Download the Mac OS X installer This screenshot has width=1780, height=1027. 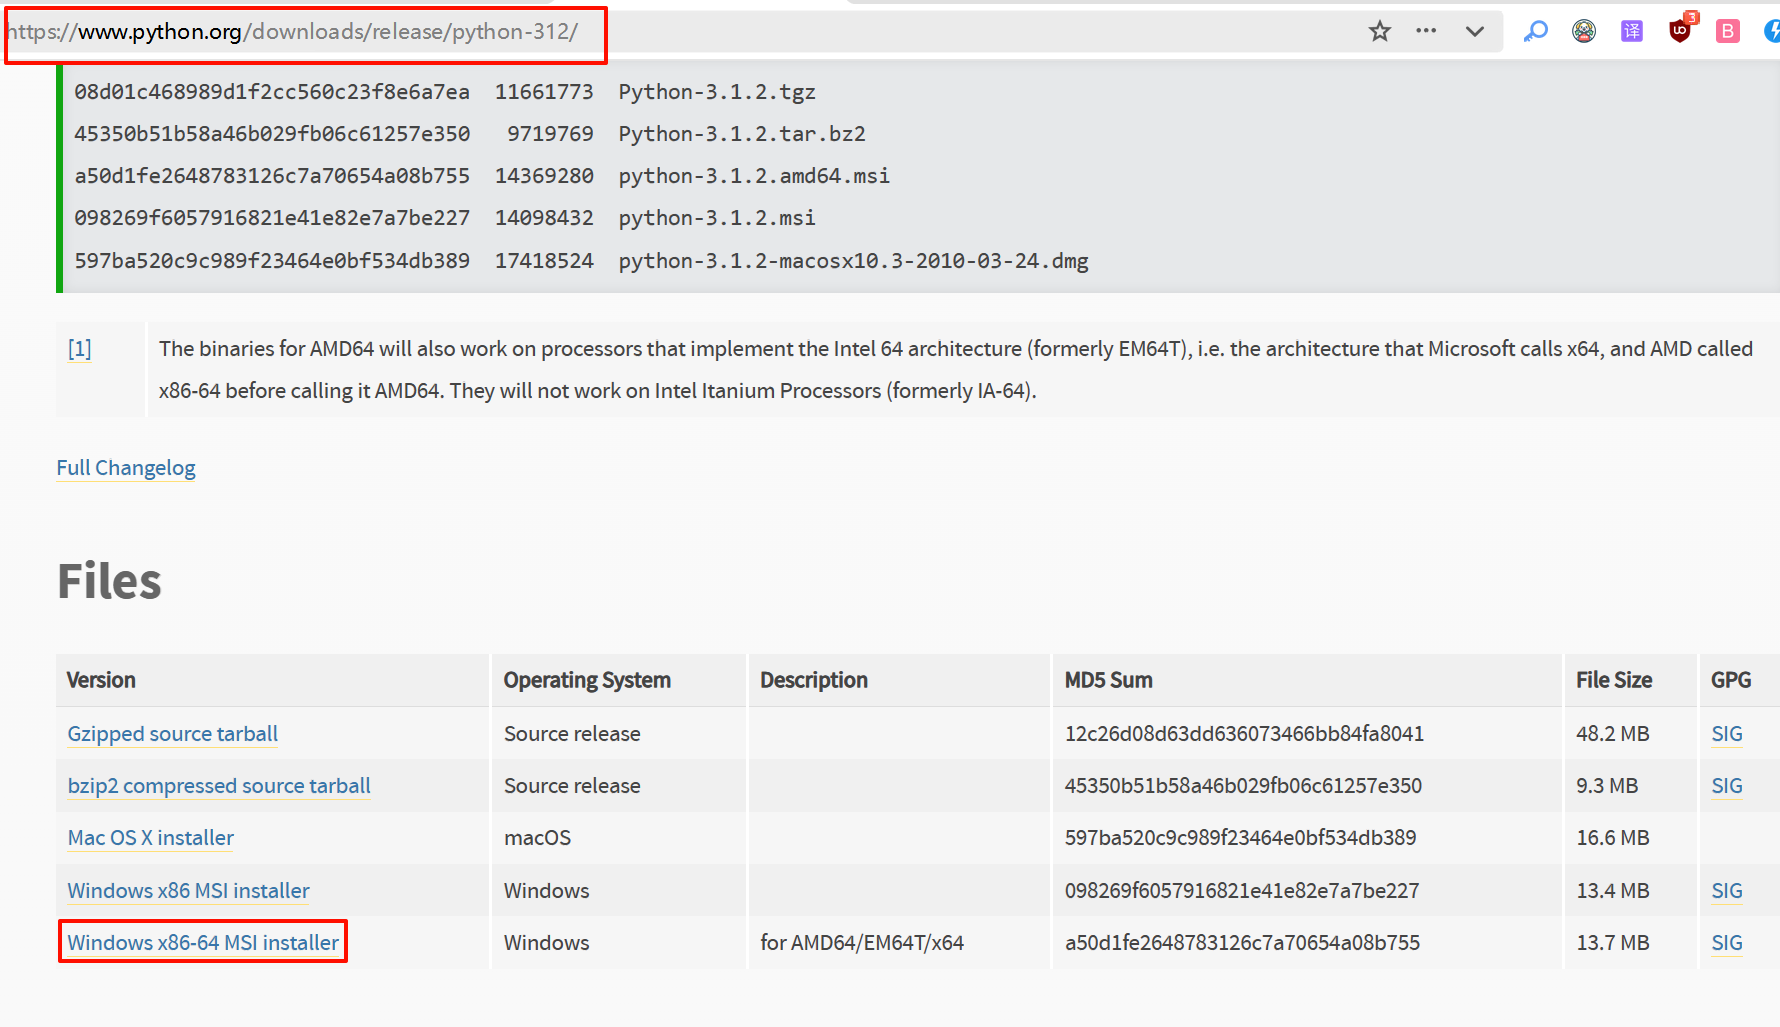pos(151,838)
